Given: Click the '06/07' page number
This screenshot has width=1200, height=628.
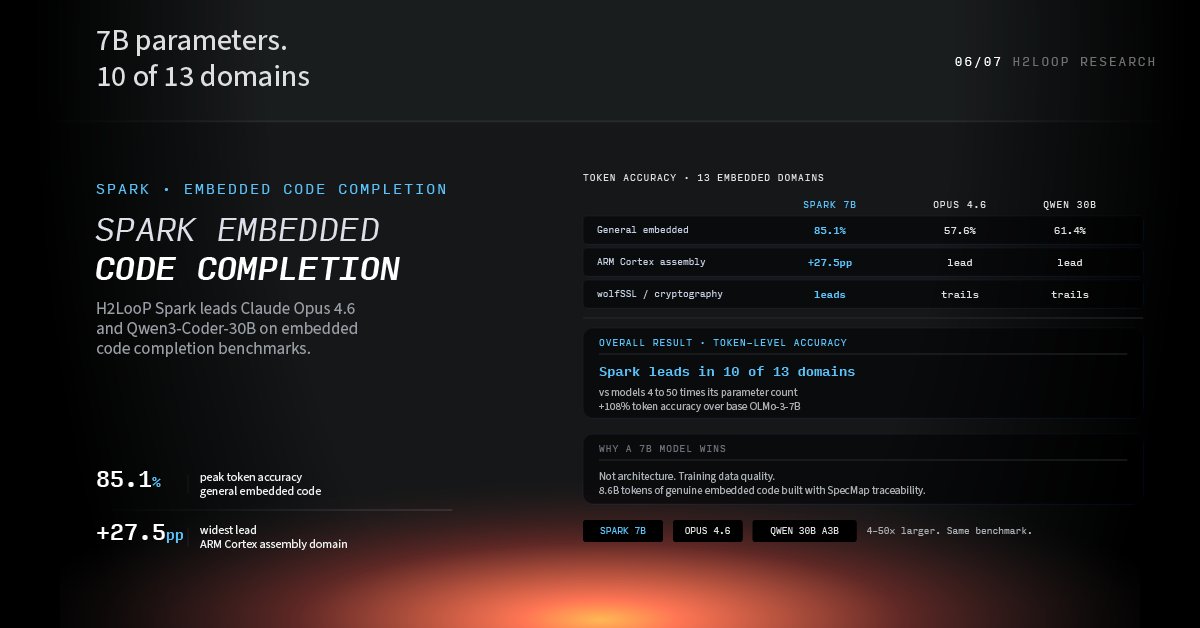Looking at the screenshot, I should (976, 62).
